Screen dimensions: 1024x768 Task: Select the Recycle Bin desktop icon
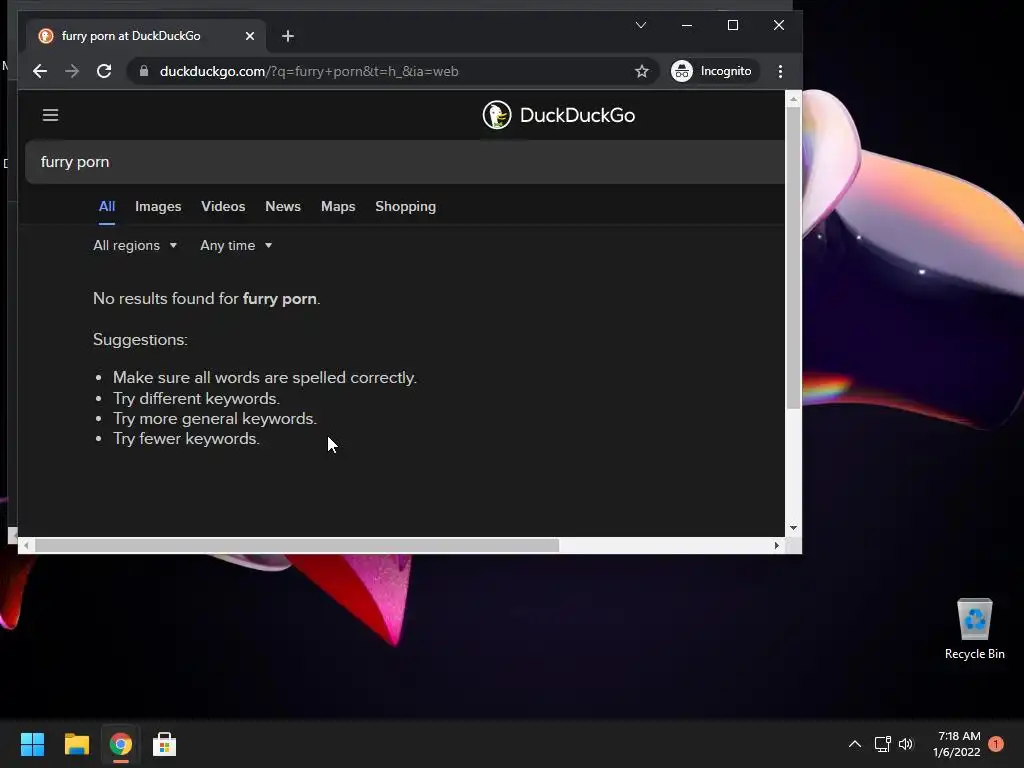tap(974, 630)
